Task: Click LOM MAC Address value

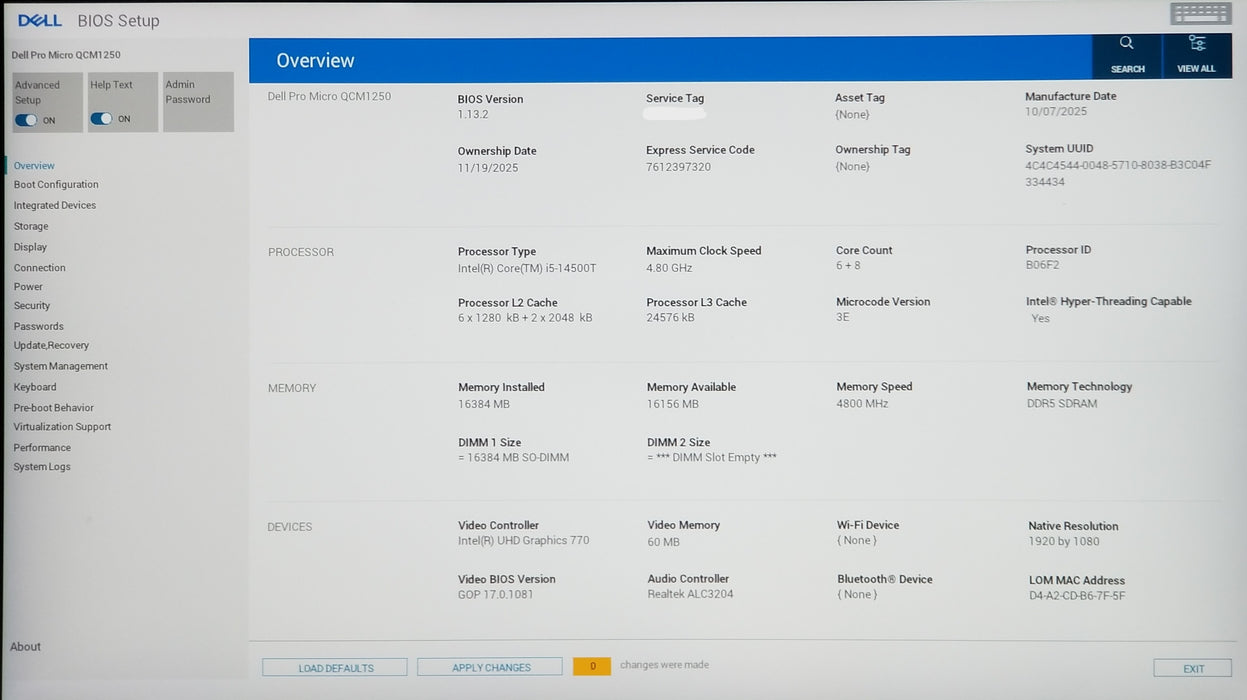Action: pyautogui.click(x=1077, y=597)
